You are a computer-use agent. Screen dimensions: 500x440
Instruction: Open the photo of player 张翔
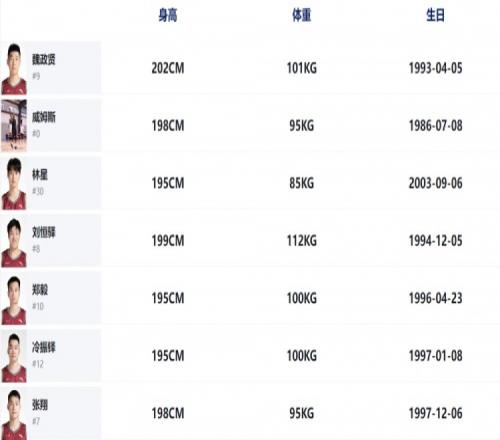(x=14, y=414)
